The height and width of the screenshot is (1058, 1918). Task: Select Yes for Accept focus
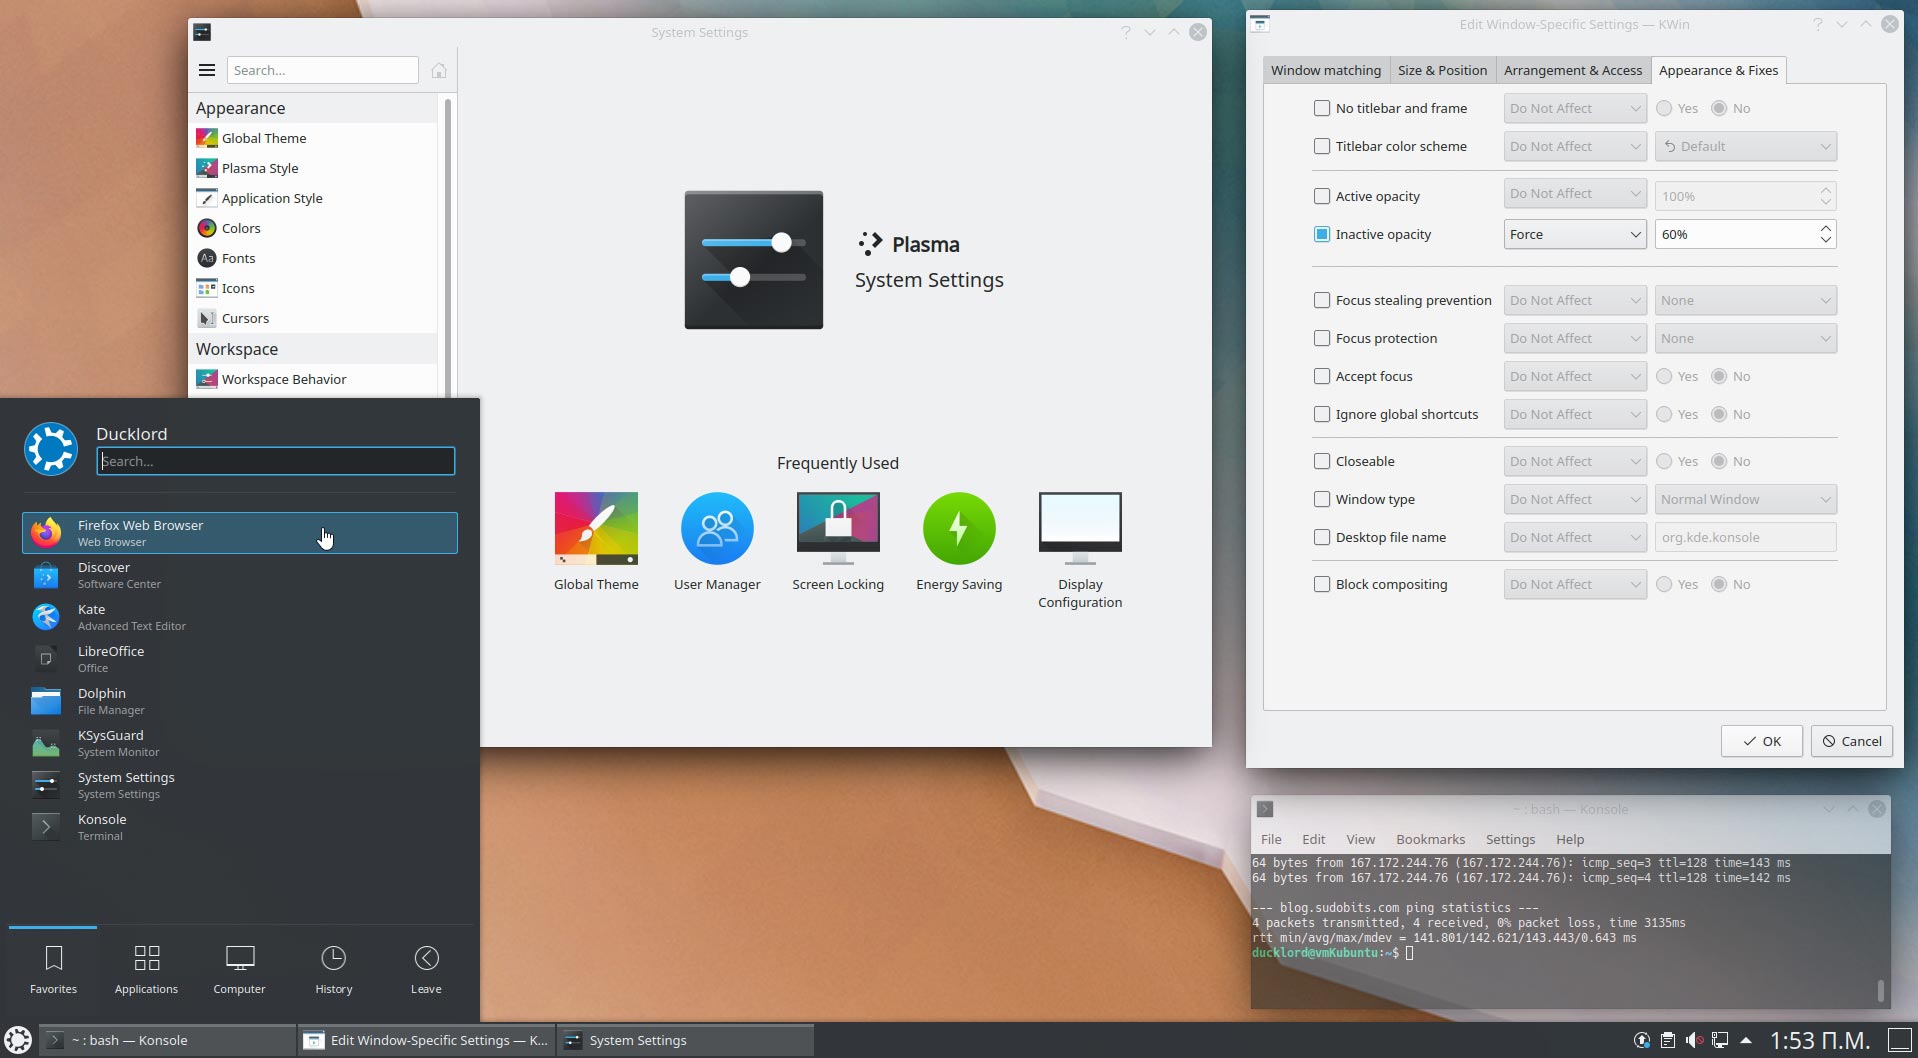click(1665, 376)
